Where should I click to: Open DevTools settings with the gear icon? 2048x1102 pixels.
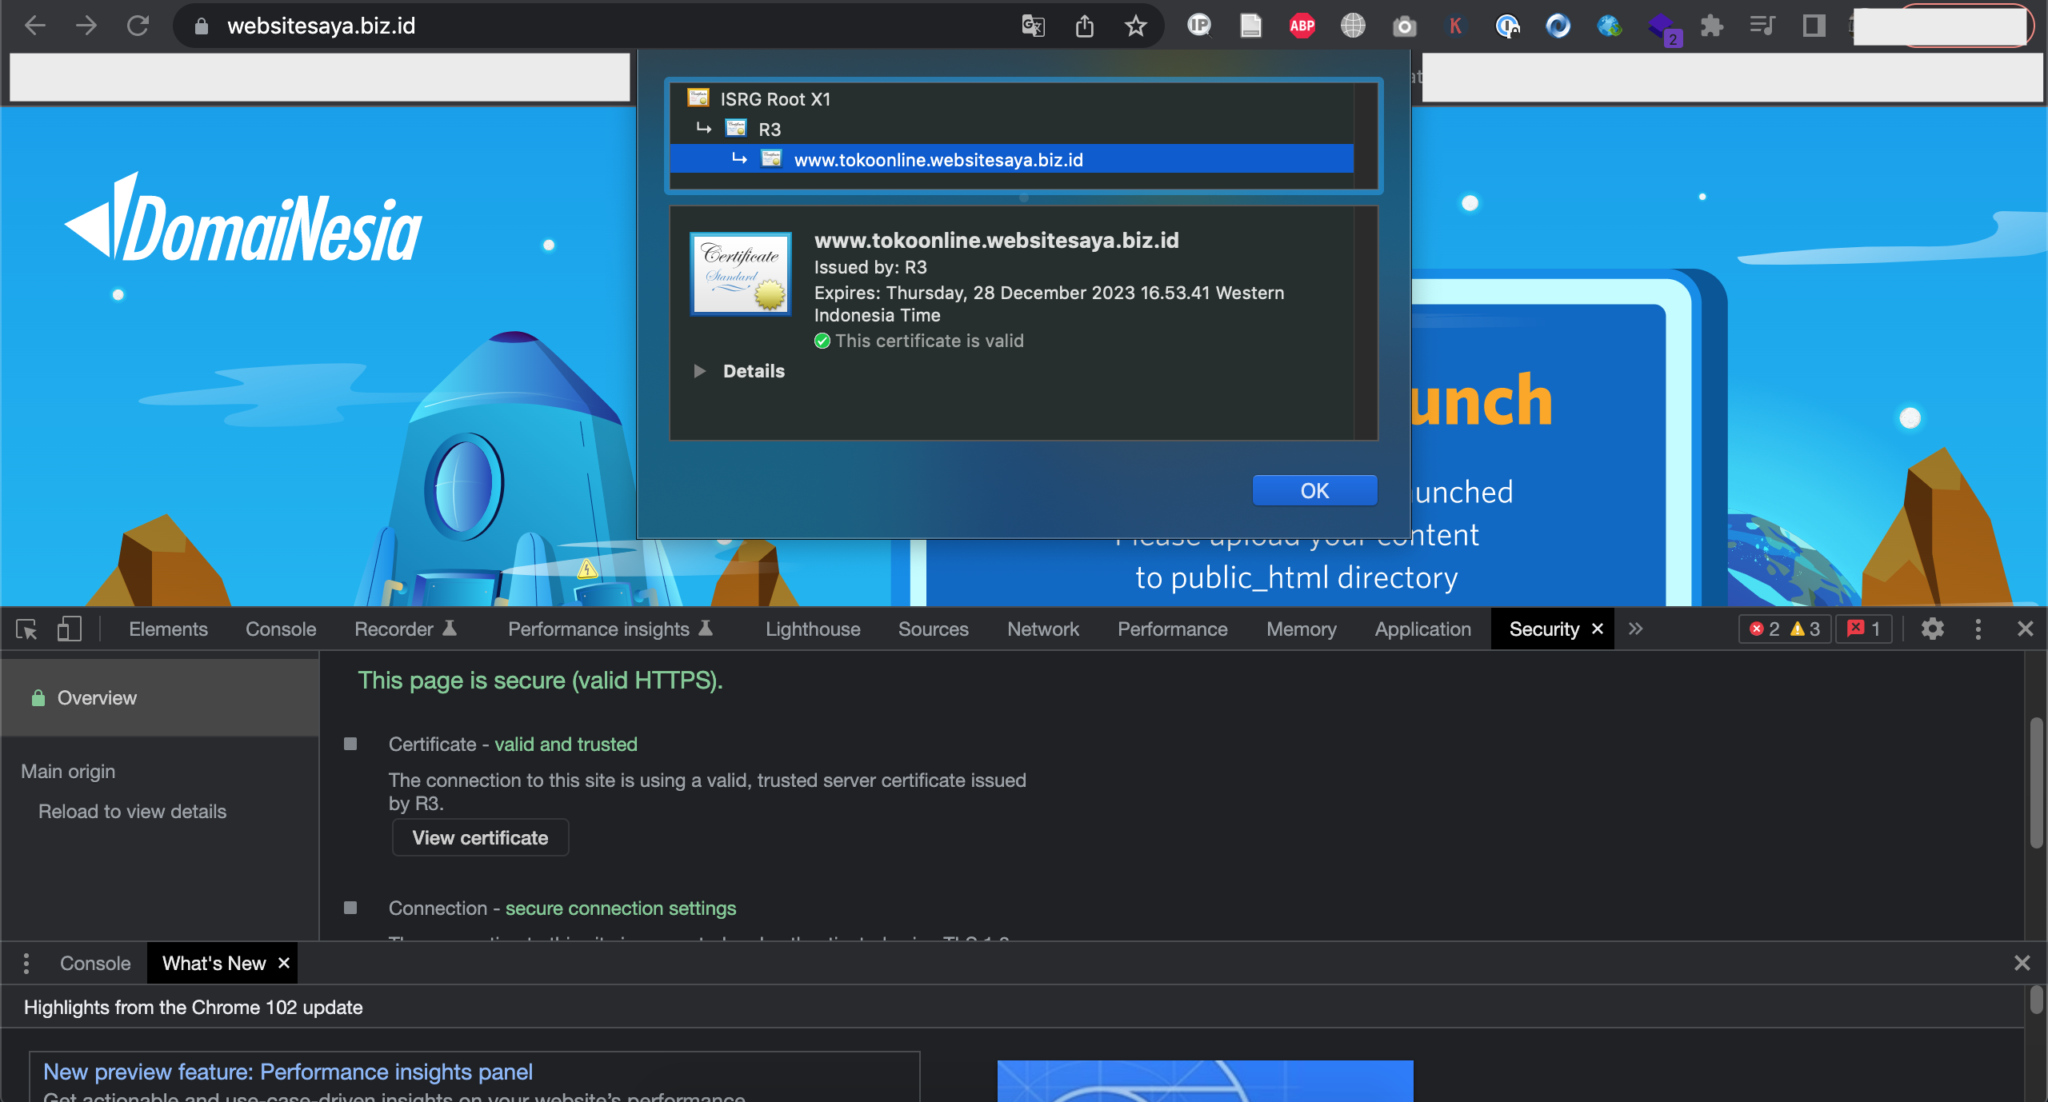pyautogui.click(x=1932, y=629)
